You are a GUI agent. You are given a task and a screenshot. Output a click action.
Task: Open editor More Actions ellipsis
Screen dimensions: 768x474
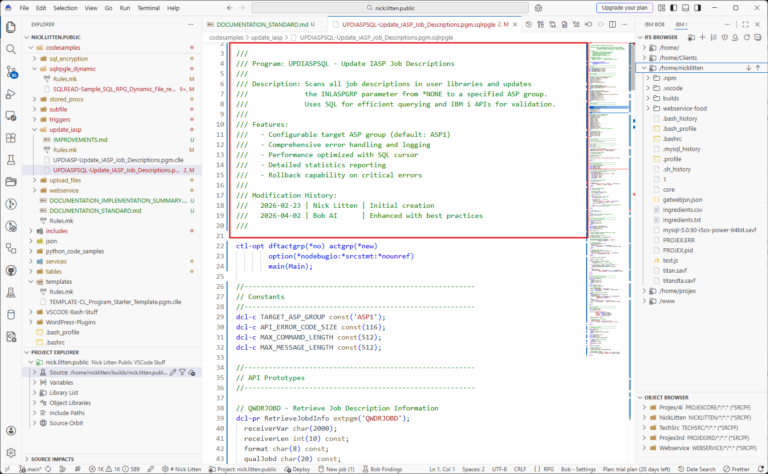pos(624,24)
